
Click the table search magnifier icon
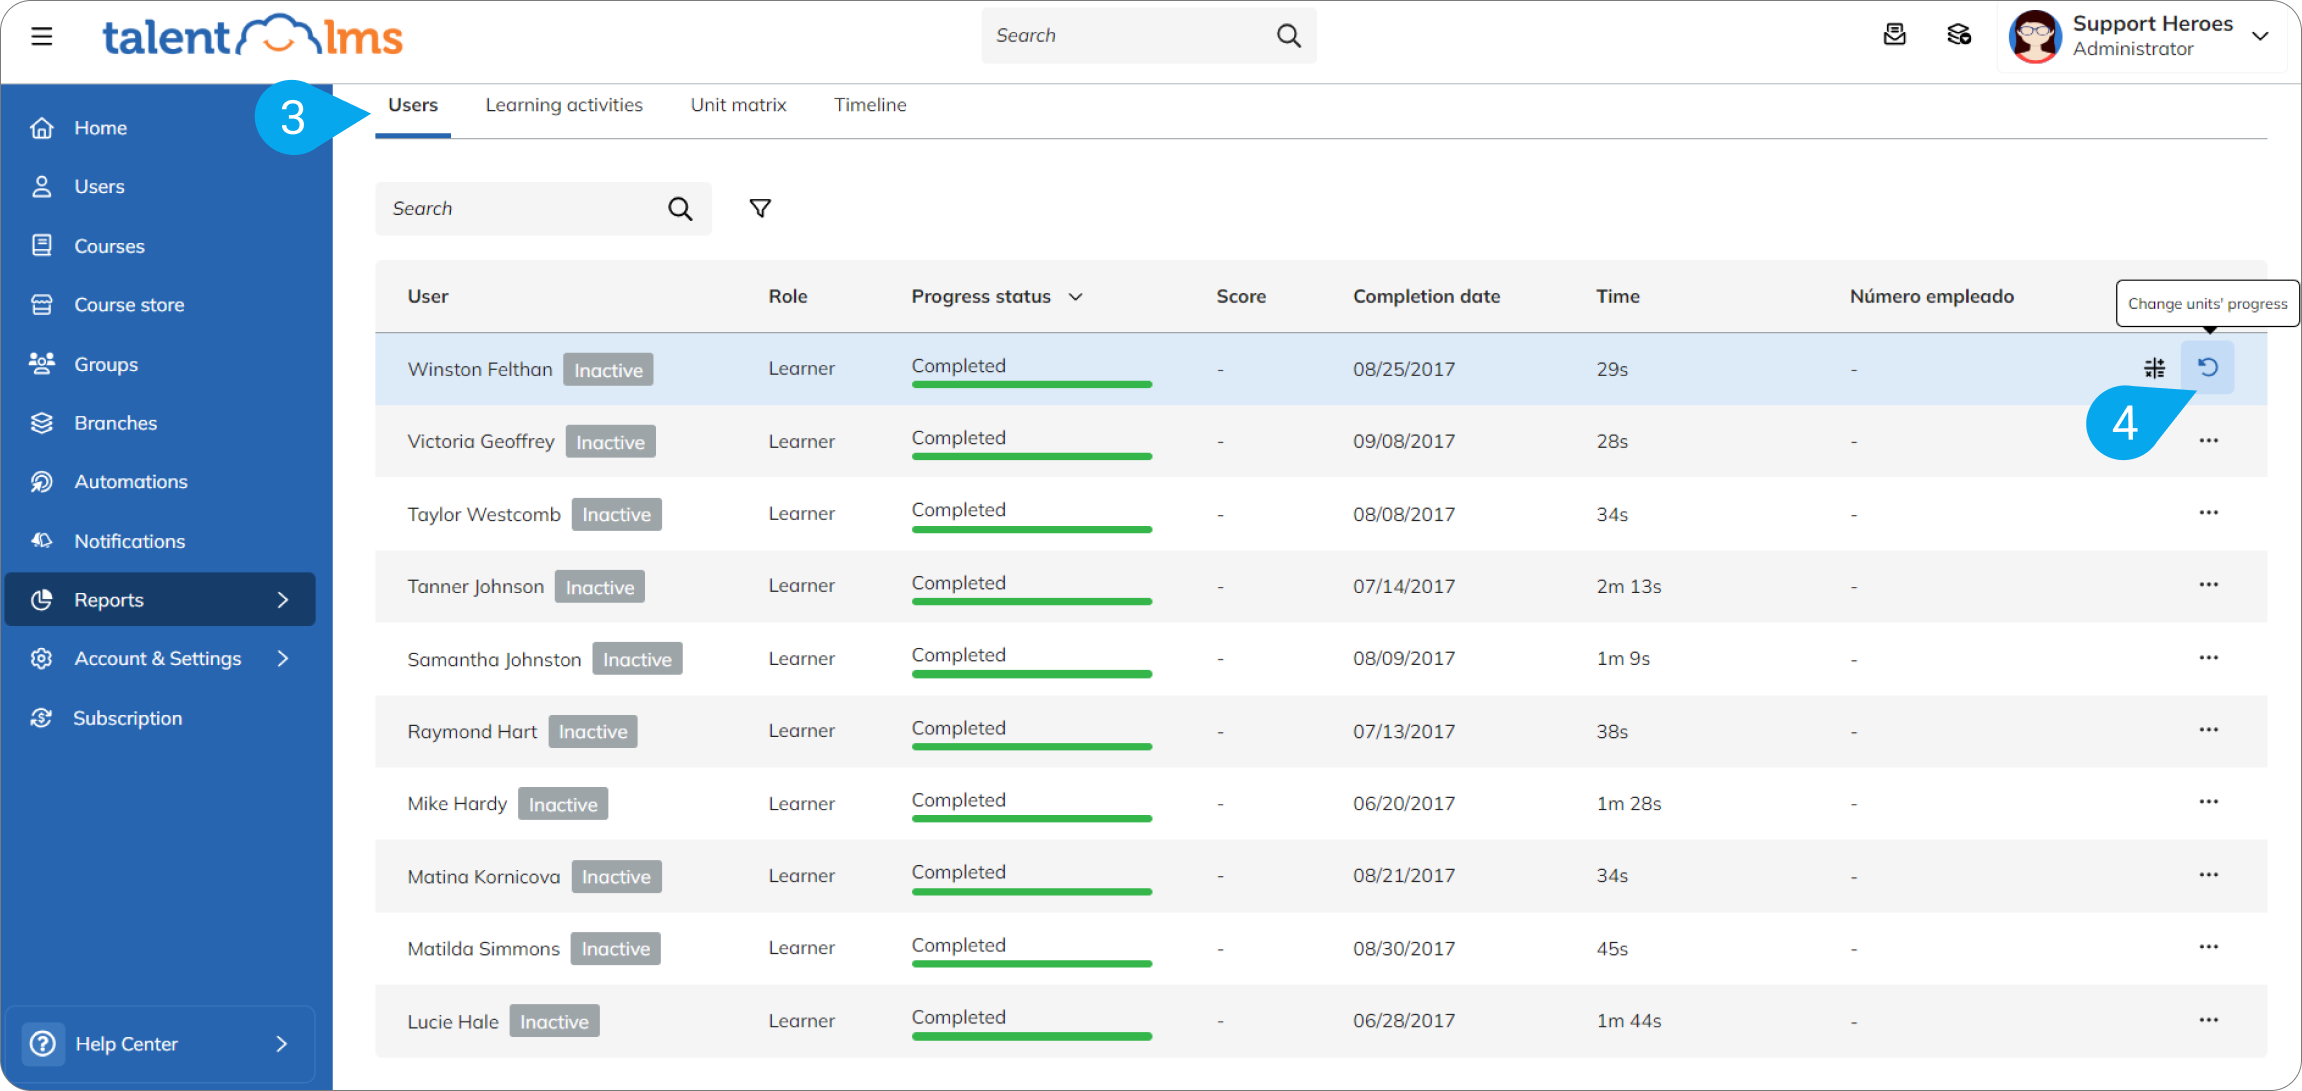pyautogui.click(x=680, y=209)
